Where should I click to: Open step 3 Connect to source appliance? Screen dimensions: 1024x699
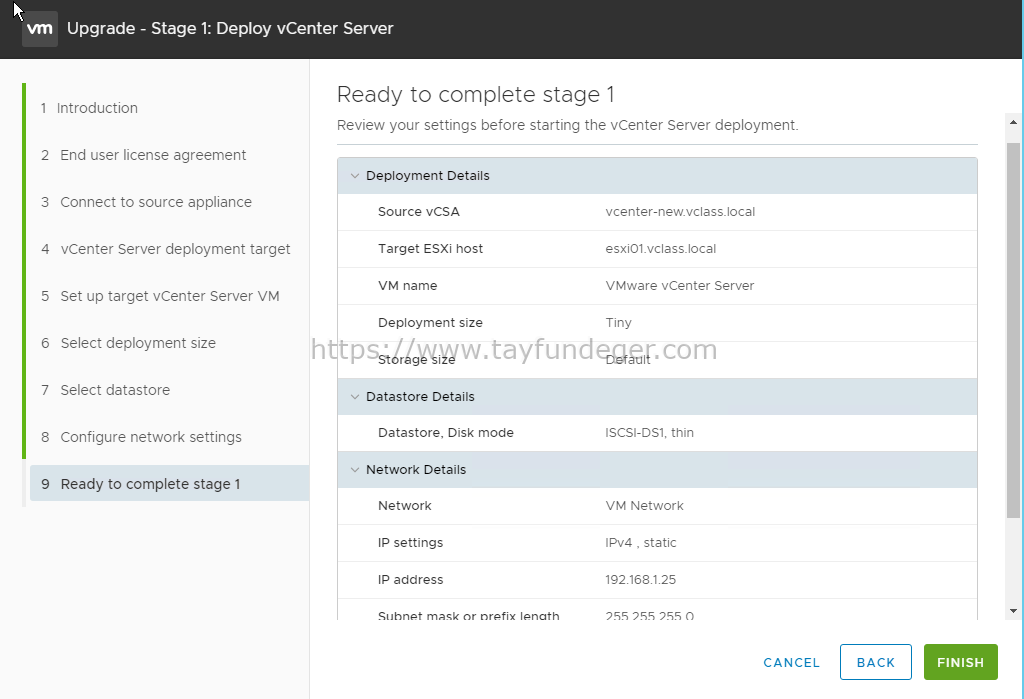point(146,202)
